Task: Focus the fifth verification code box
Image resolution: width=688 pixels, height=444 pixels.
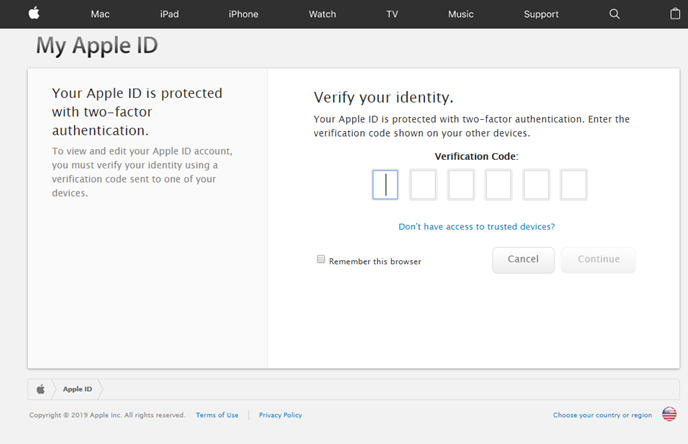Action: click(x=536, y=185)
